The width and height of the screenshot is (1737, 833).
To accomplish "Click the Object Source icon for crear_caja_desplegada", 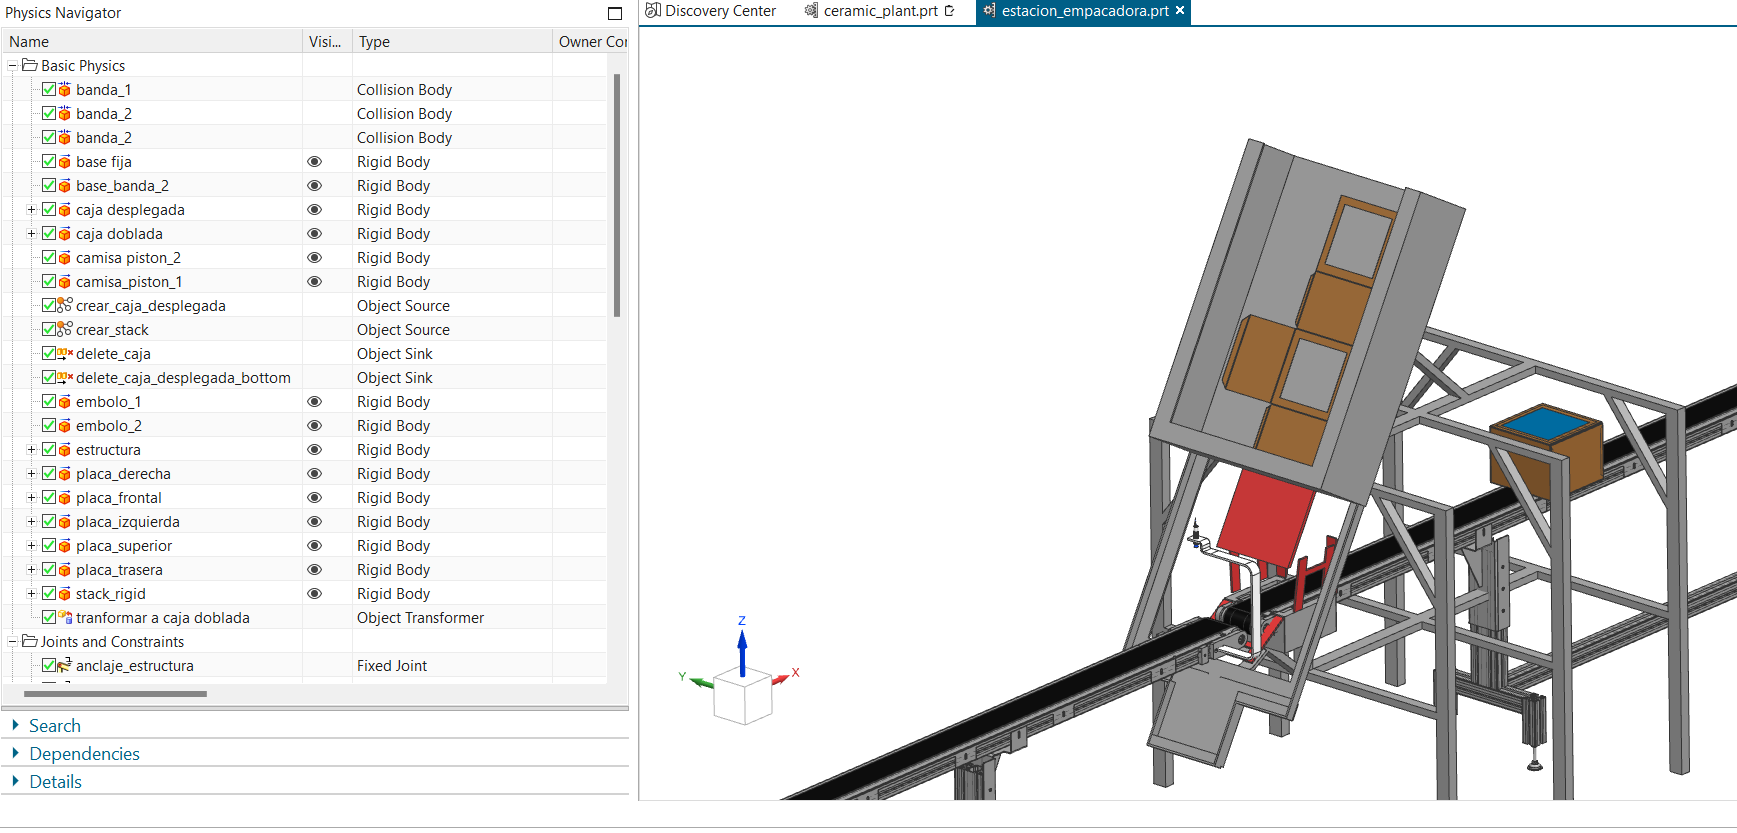I will 65,305.
